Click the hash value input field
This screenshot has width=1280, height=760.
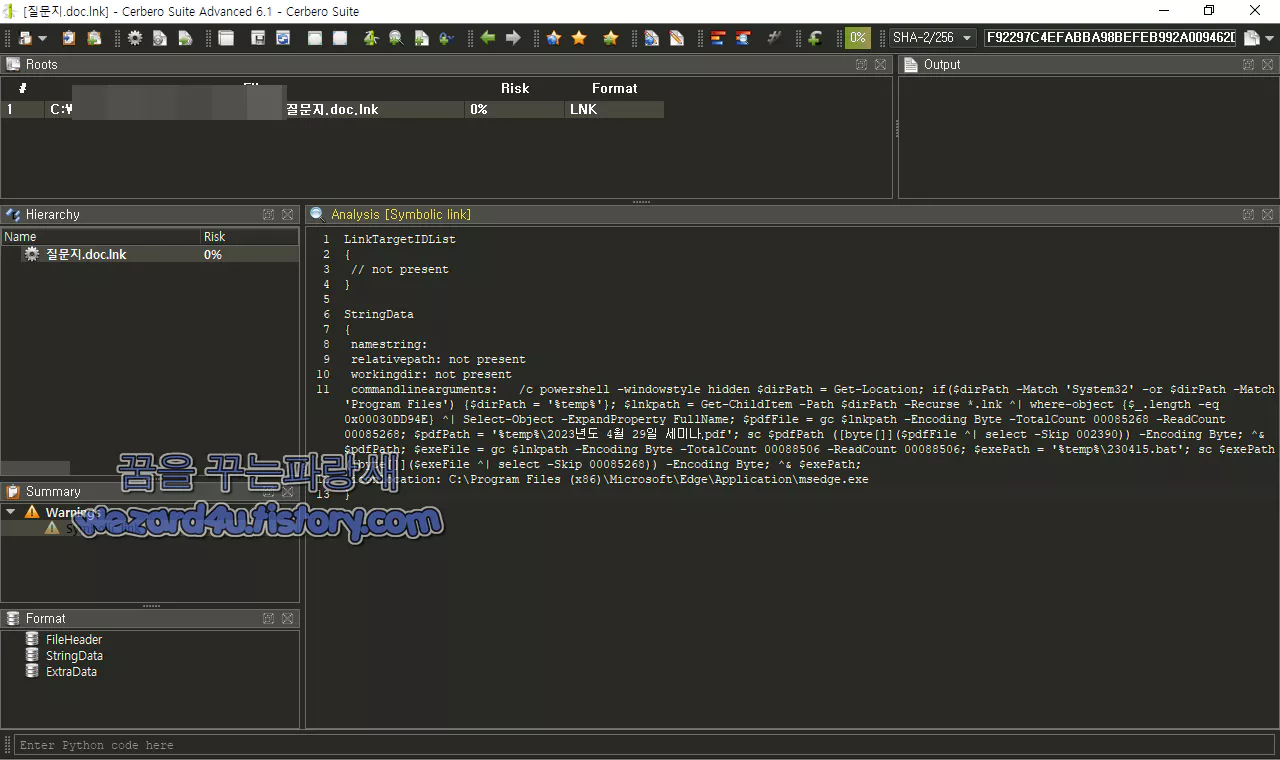[1110, 38]
